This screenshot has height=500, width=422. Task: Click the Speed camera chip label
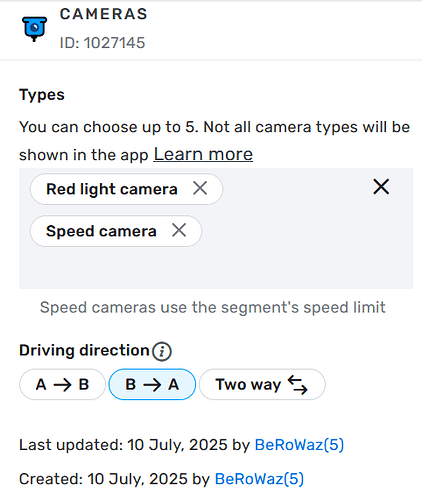[101, 231]
